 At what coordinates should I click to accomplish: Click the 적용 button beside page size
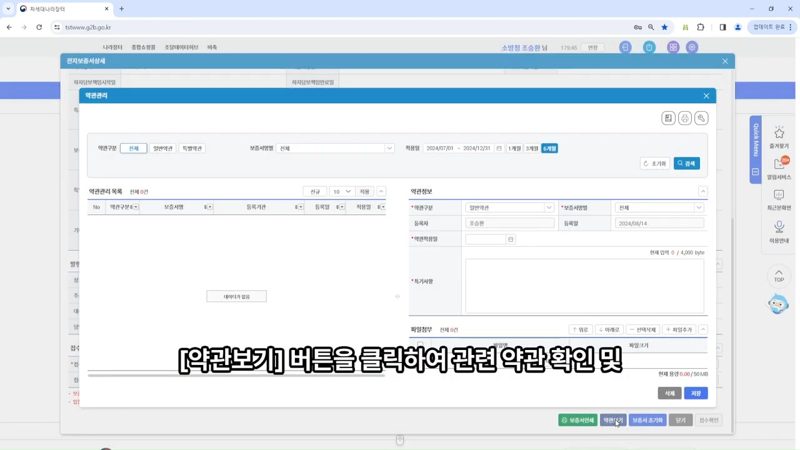coord(364,191)
